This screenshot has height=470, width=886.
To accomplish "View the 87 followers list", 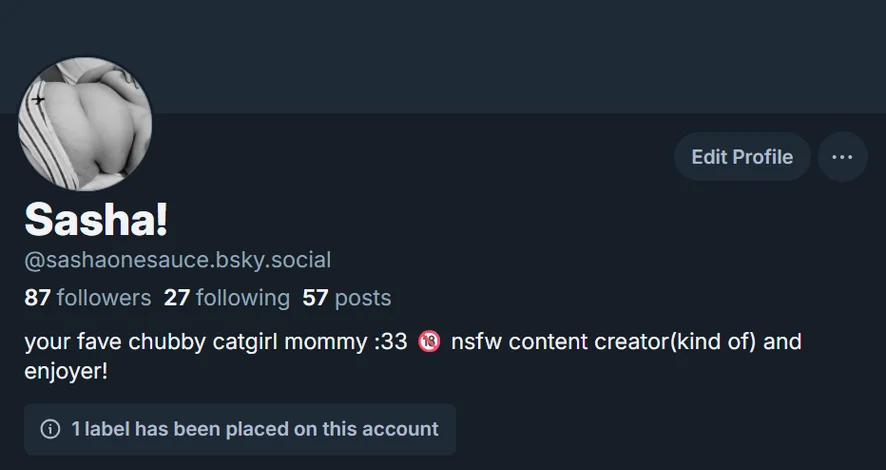I will tap(87, 297).
